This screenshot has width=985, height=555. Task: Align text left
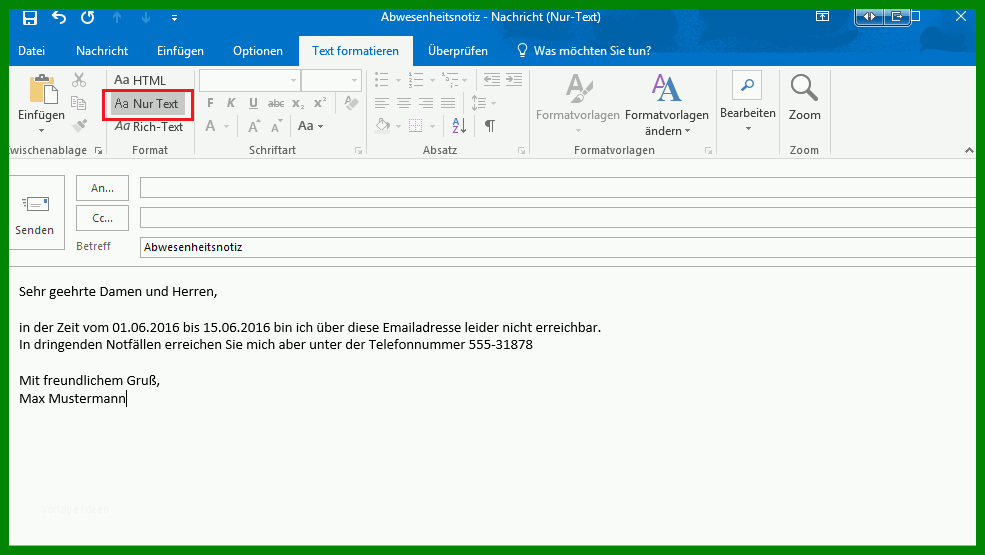(x=381, y=103)
